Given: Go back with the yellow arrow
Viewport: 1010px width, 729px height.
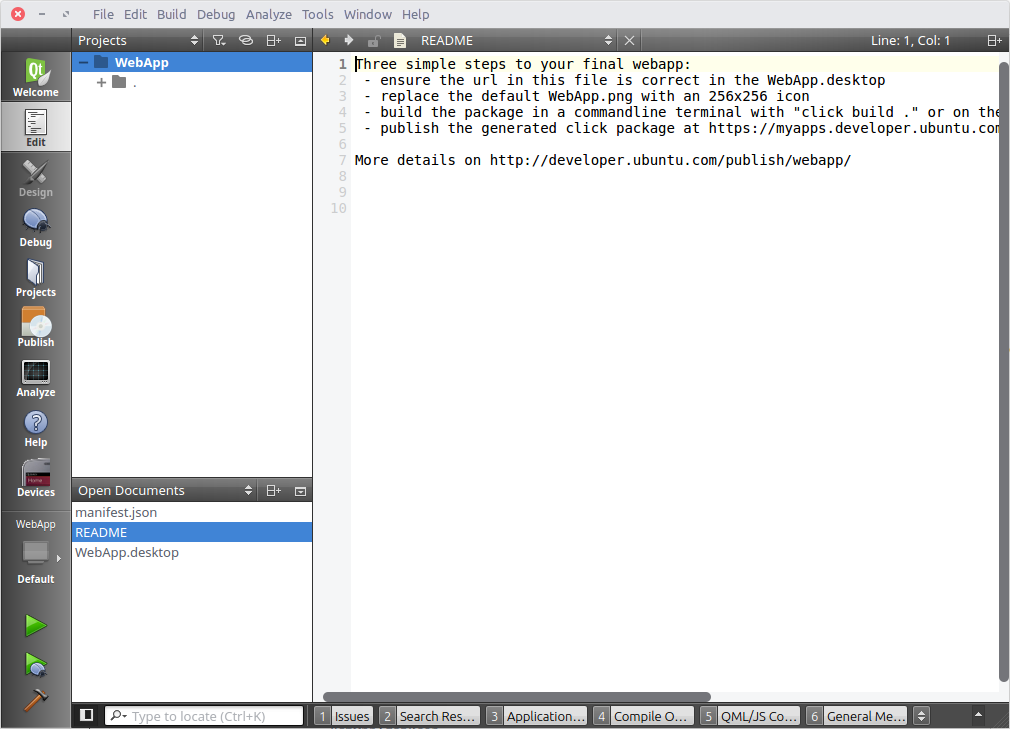Looking at the screenshot, I should click(x=325, y=41).
